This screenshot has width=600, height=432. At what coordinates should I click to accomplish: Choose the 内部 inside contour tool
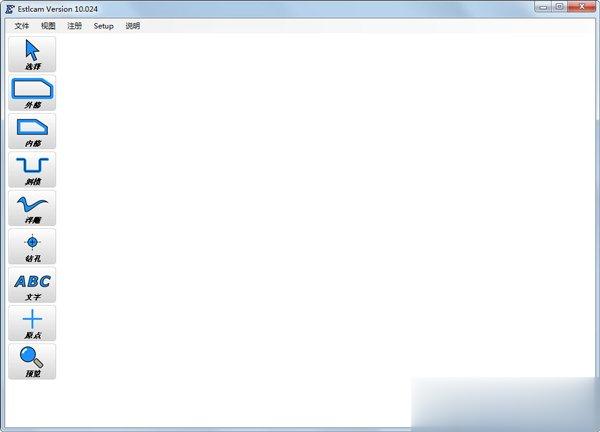click(x=32, y=131)
